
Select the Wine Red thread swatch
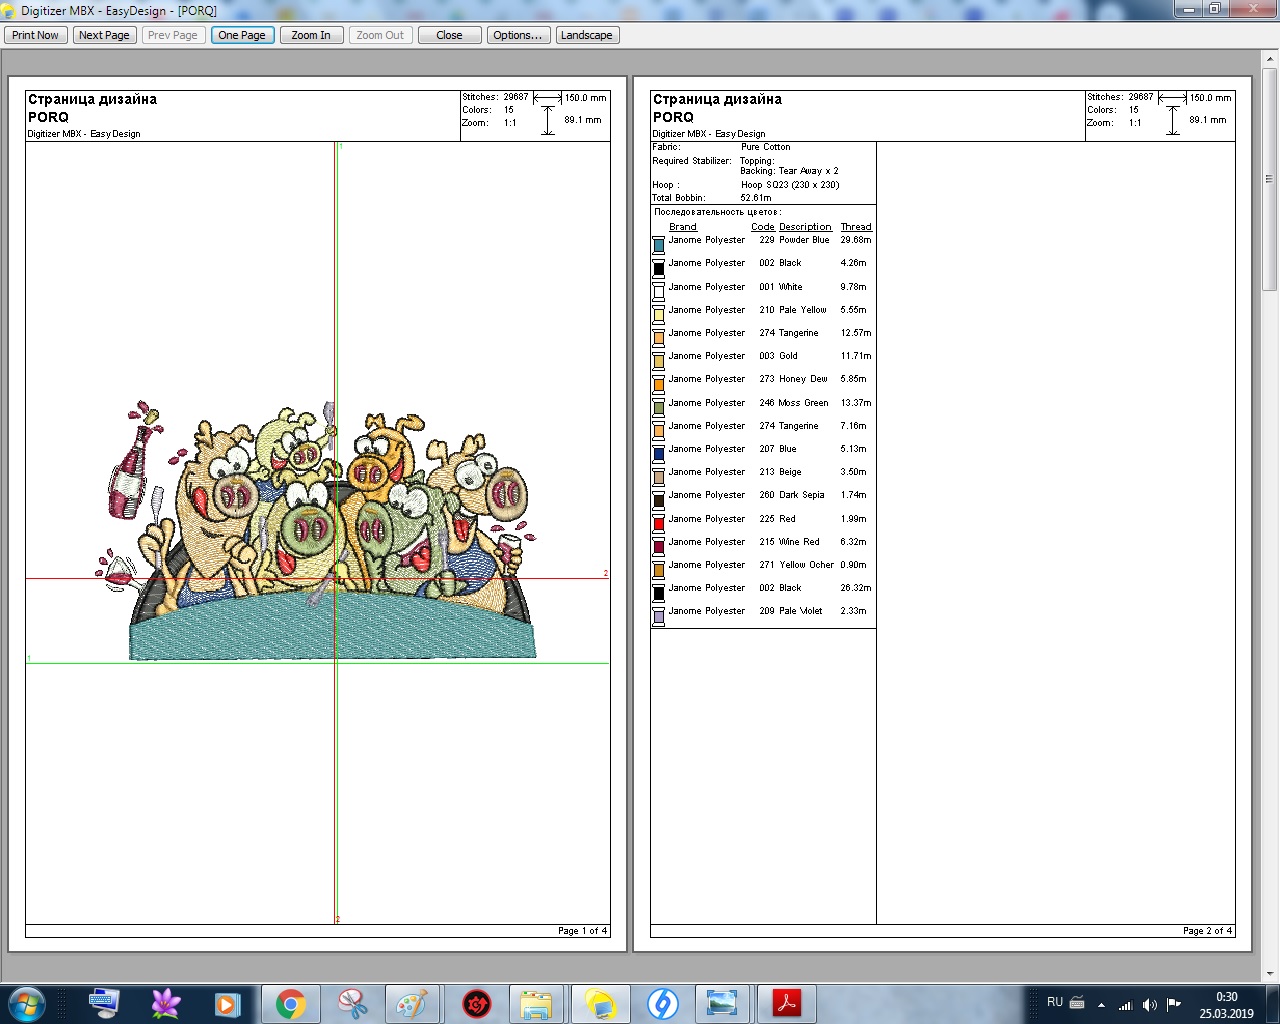pos(658,546)
